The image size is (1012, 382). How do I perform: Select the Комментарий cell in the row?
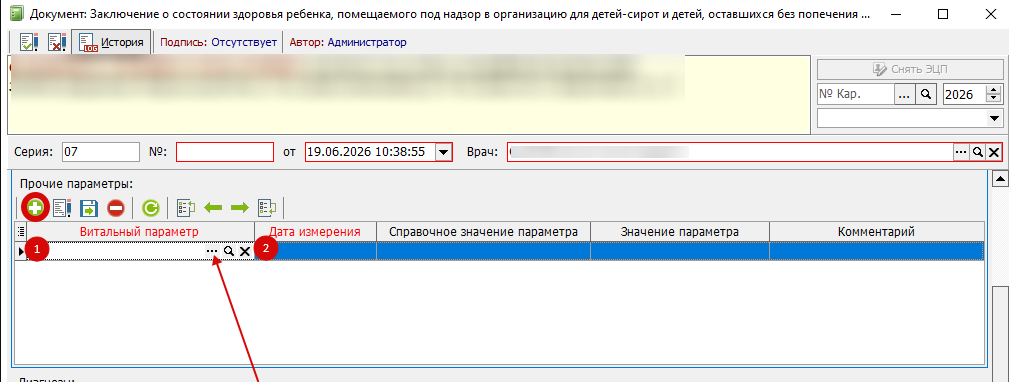coord(876,251)
